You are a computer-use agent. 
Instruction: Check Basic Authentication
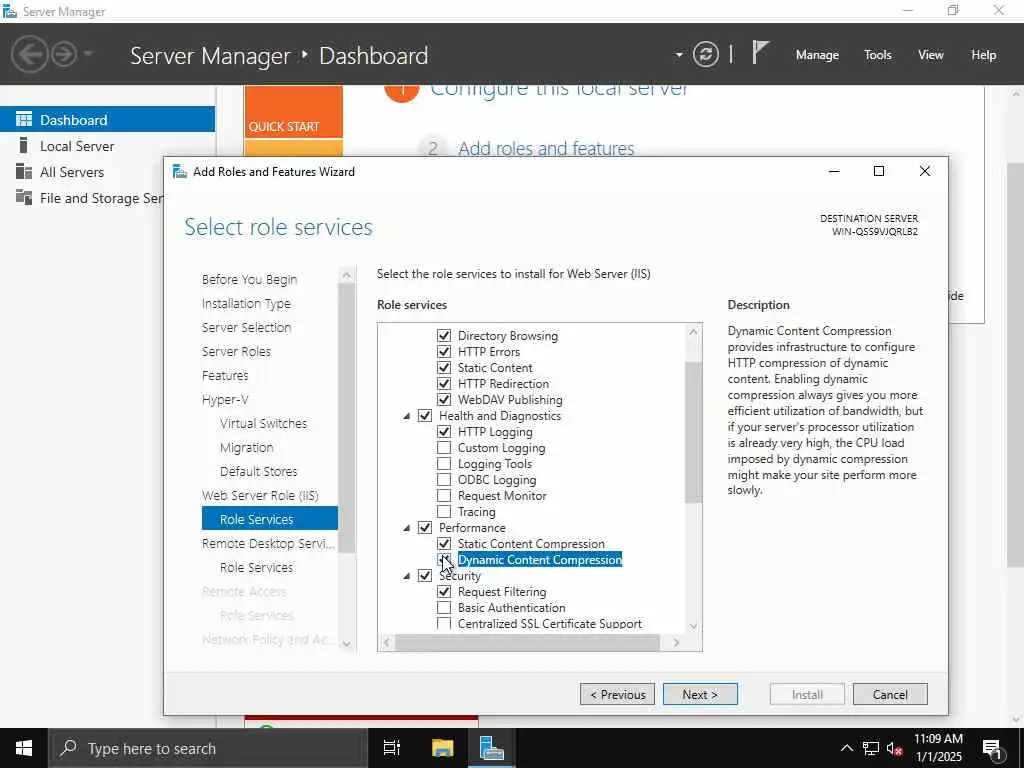444,607
